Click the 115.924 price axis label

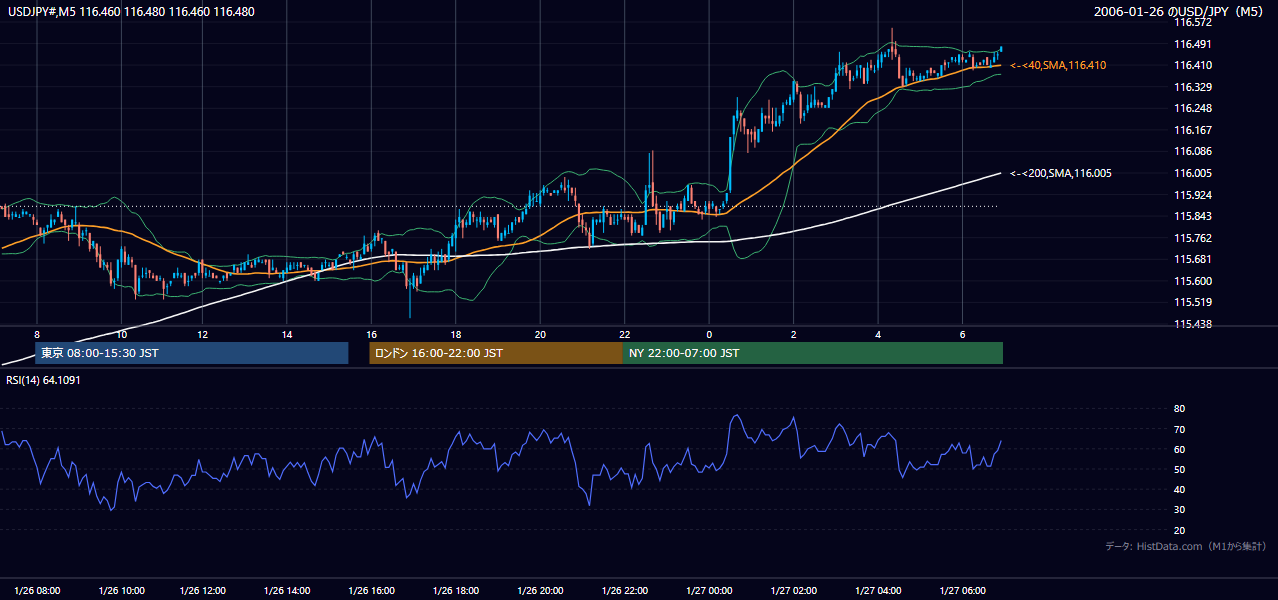[1191, 195]
